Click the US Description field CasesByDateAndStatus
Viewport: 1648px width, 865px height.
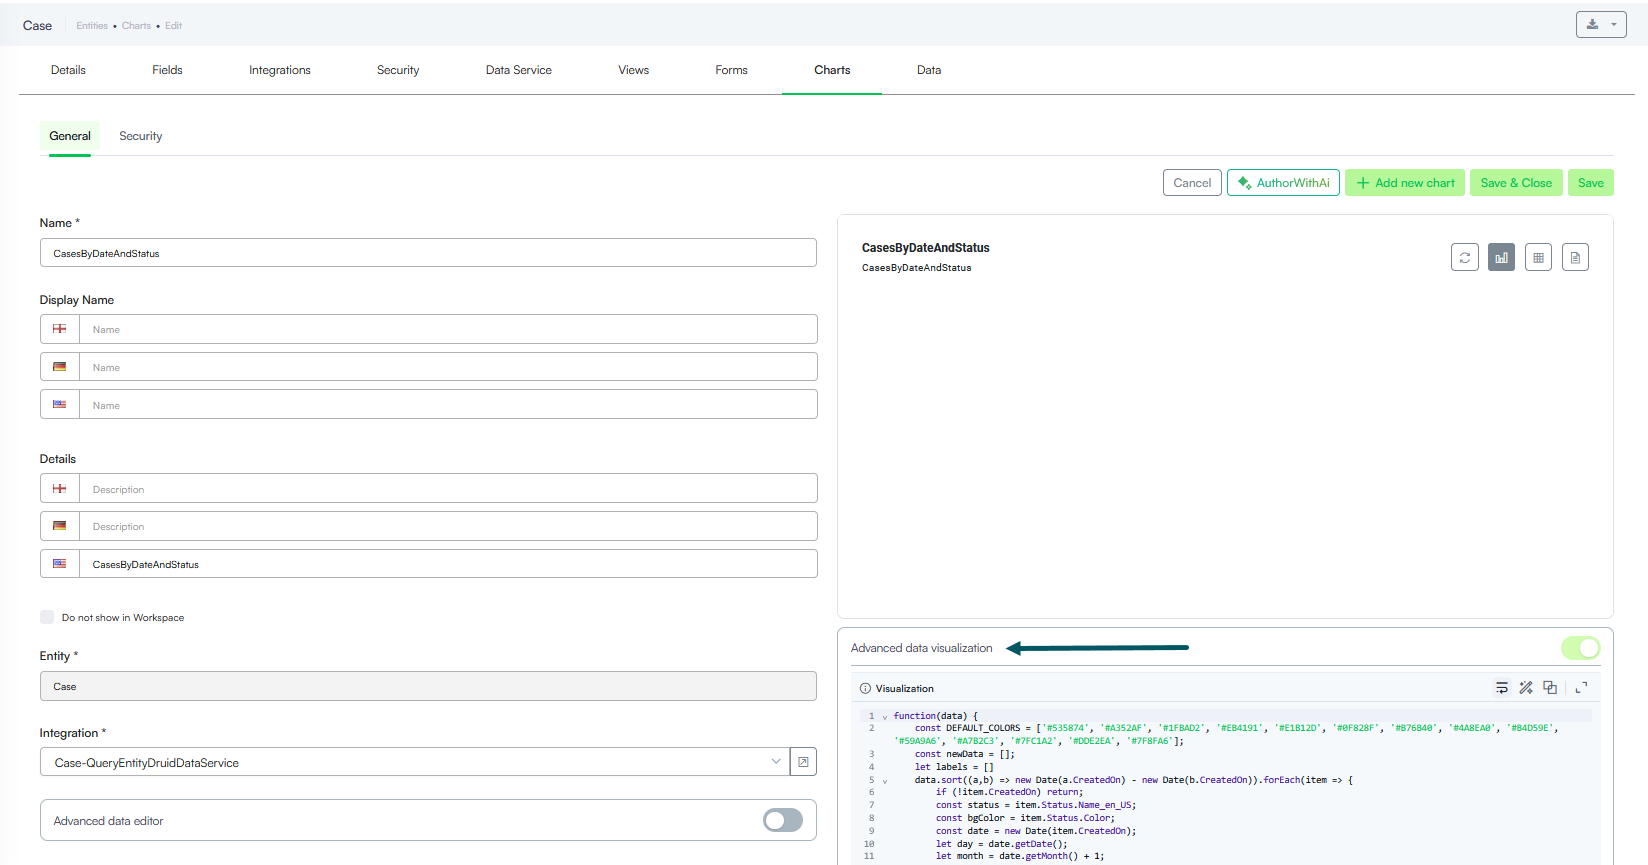click(448, 564)
